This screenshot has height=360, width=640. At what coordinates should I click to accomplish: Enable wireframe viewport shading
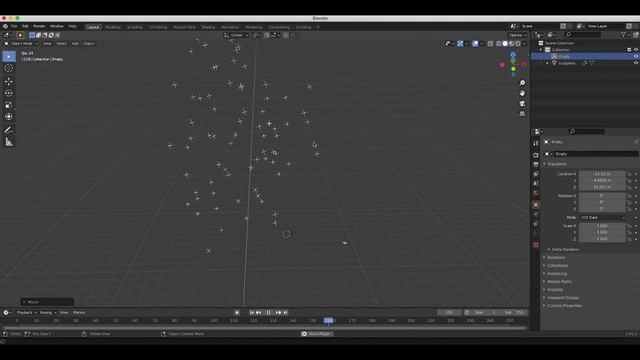498,44
